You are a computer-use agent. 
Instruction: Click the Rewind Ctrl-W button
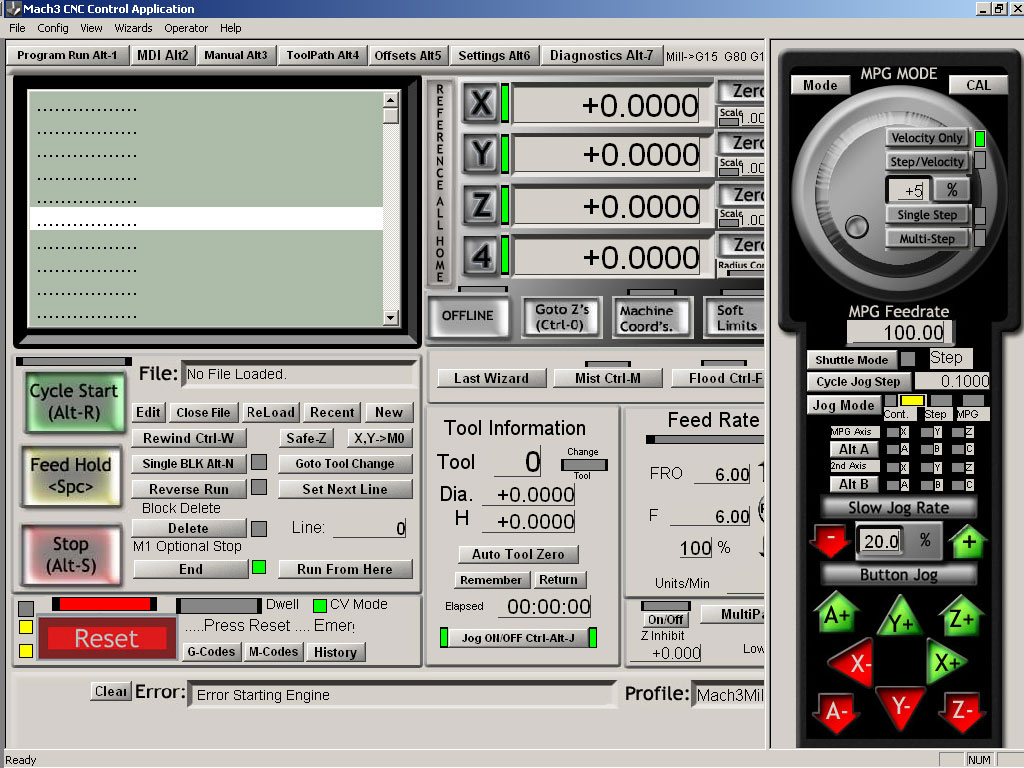point(189,438)
